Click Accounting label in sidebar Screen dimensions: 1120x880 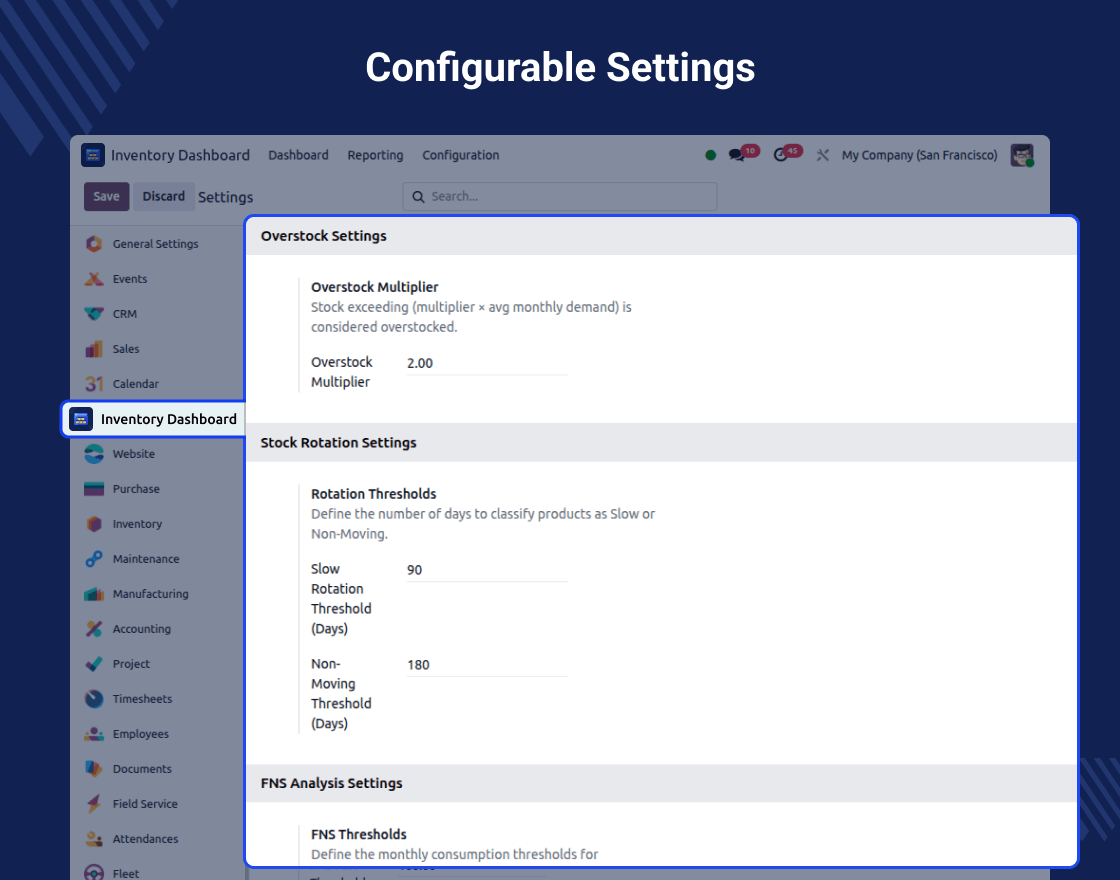pyautogui.click(x=142, y=629)
